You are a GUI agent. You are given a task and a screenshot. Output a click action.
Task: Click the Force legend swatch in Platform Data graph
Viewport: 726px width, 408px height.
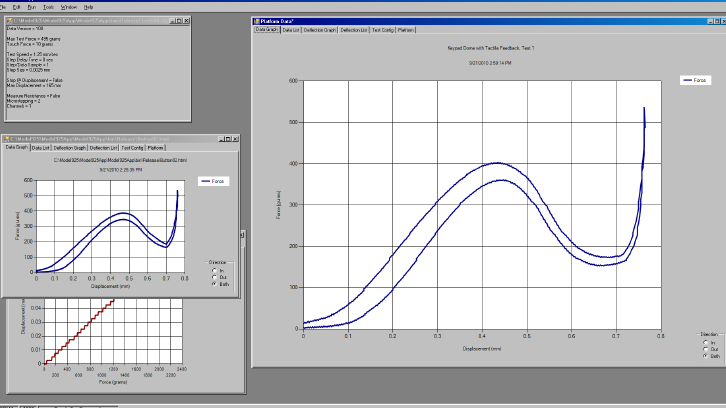[686, 79]
